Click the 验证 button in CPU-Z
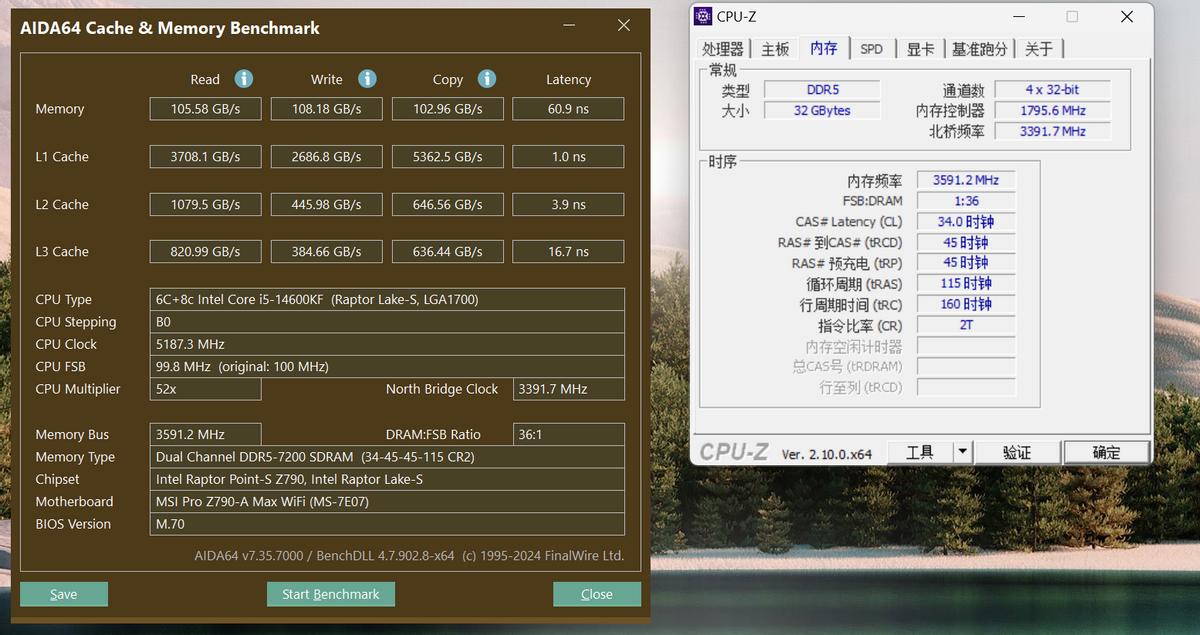Image resolution: width=1200 pixels, height=635 pixels. pos(1017,452)
